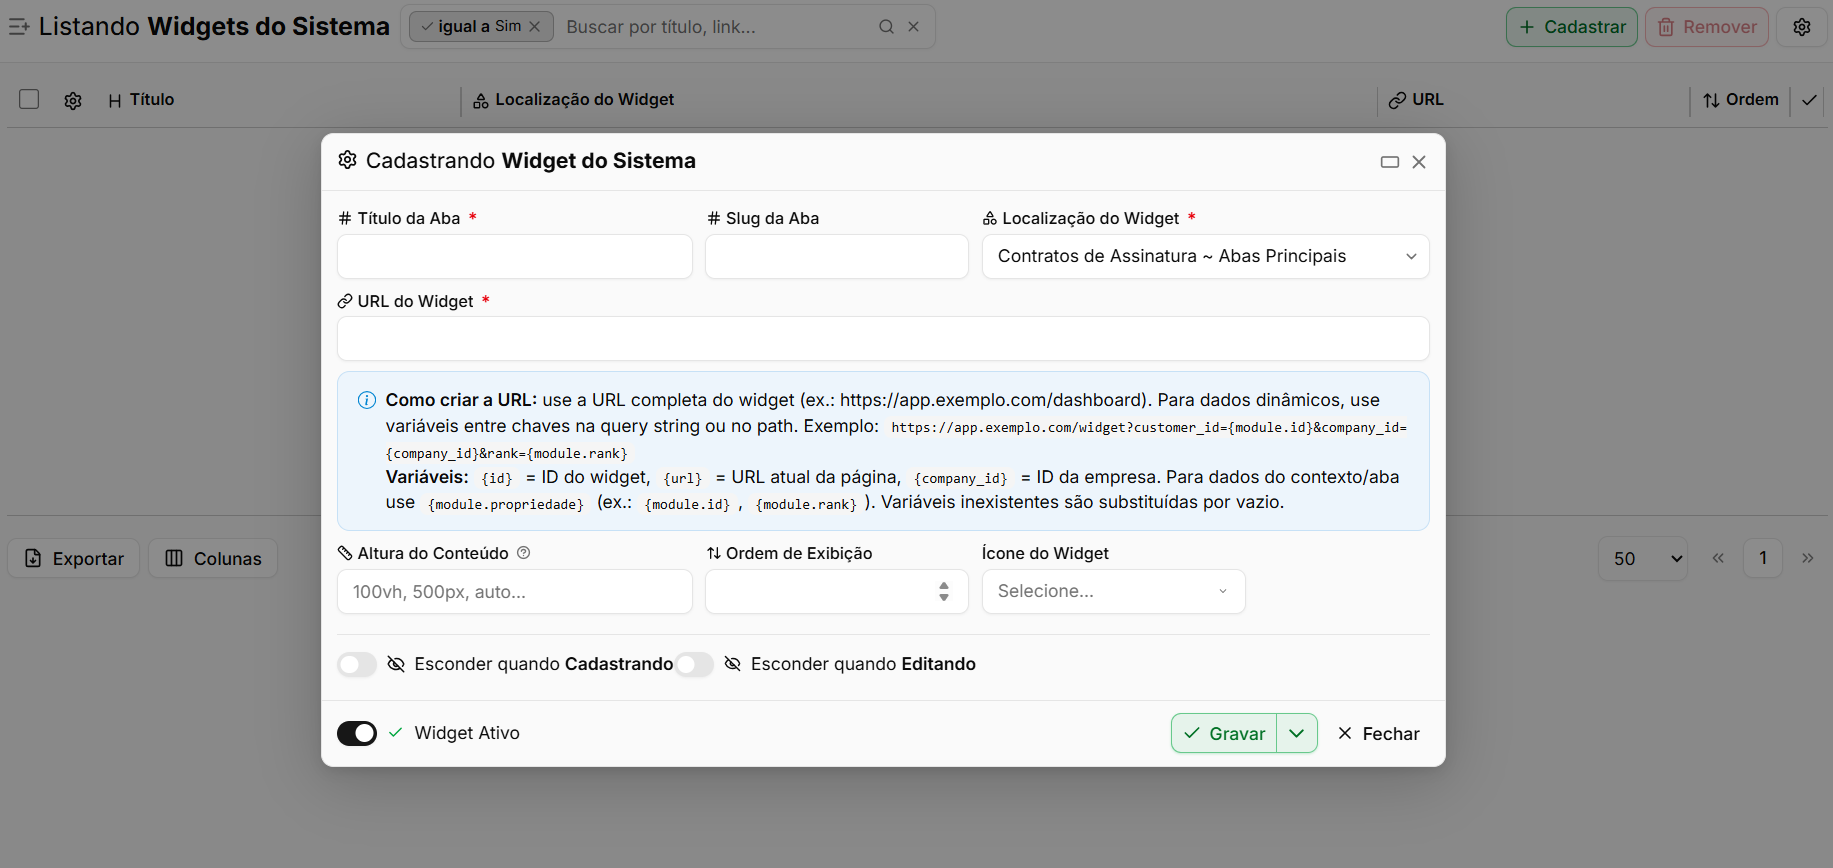Open the Colunas button

pos(213,558)
